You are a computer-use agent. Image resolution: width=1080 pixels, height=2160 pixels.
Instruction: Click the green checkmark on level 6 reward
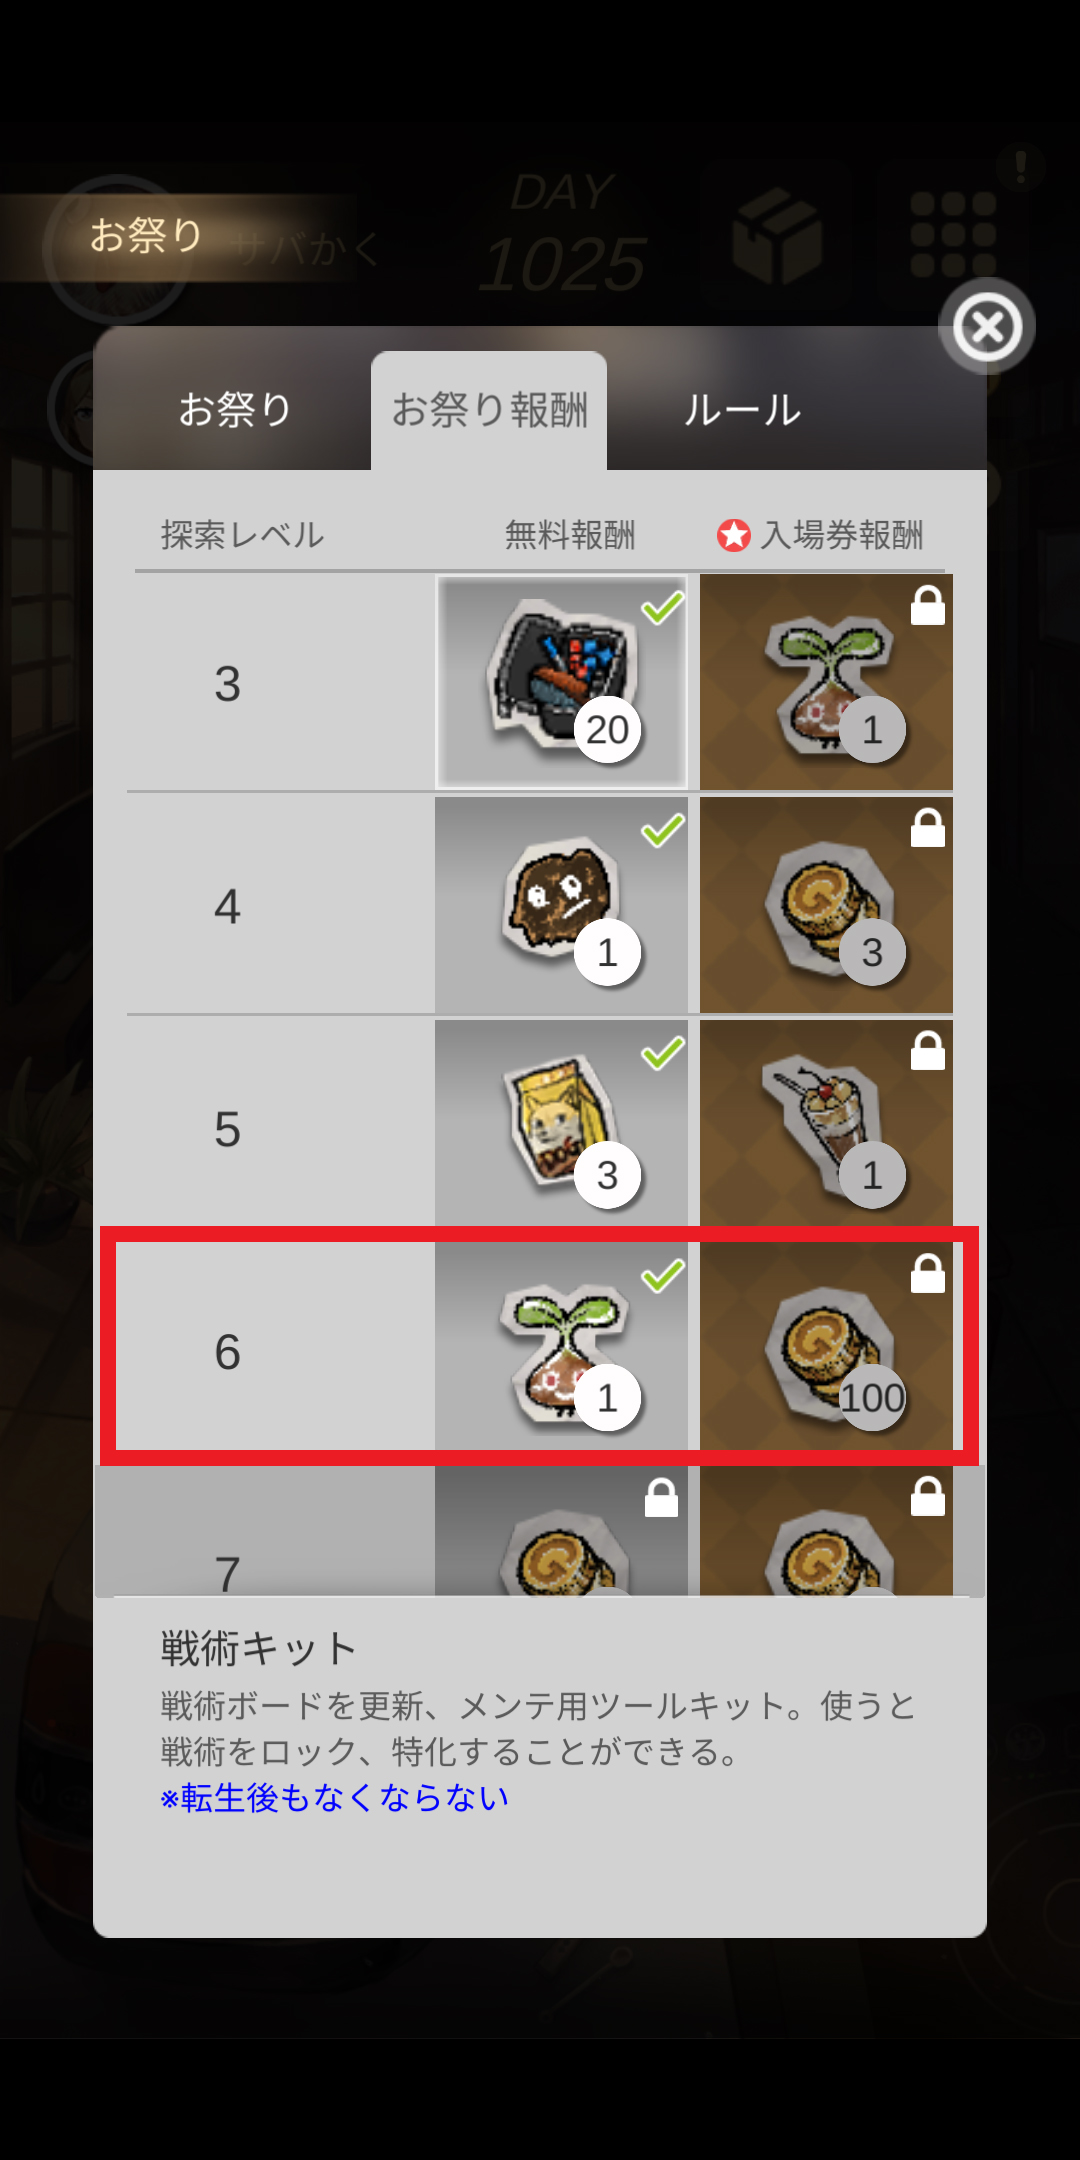(x=662, y=1275)
